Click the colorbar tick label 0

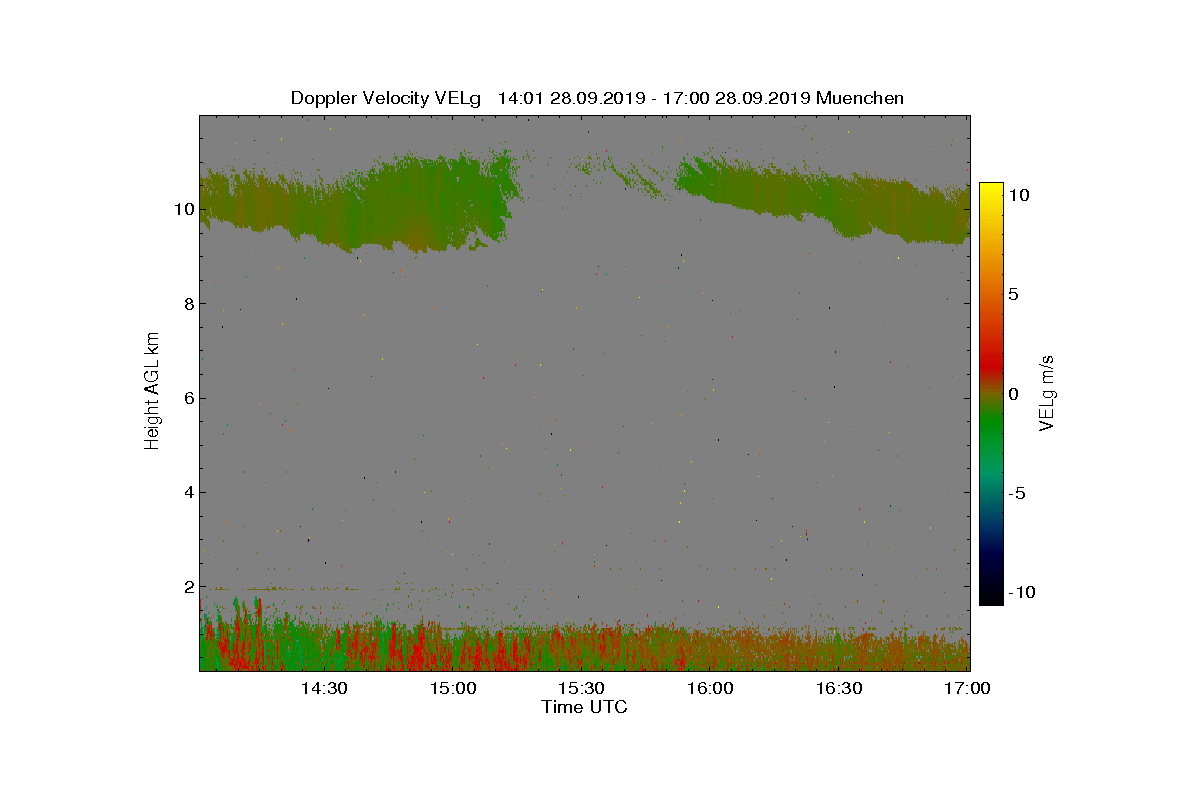[x=1013, y=394]
